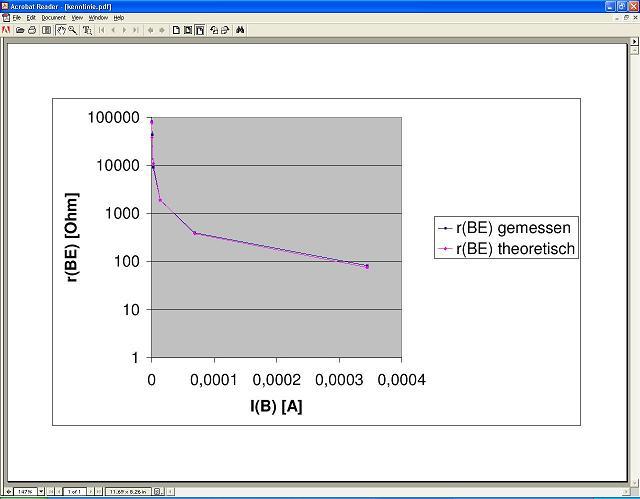Click x-axis label '0,0001'
This screenshot has height=499, width=640.
(213, 379)
